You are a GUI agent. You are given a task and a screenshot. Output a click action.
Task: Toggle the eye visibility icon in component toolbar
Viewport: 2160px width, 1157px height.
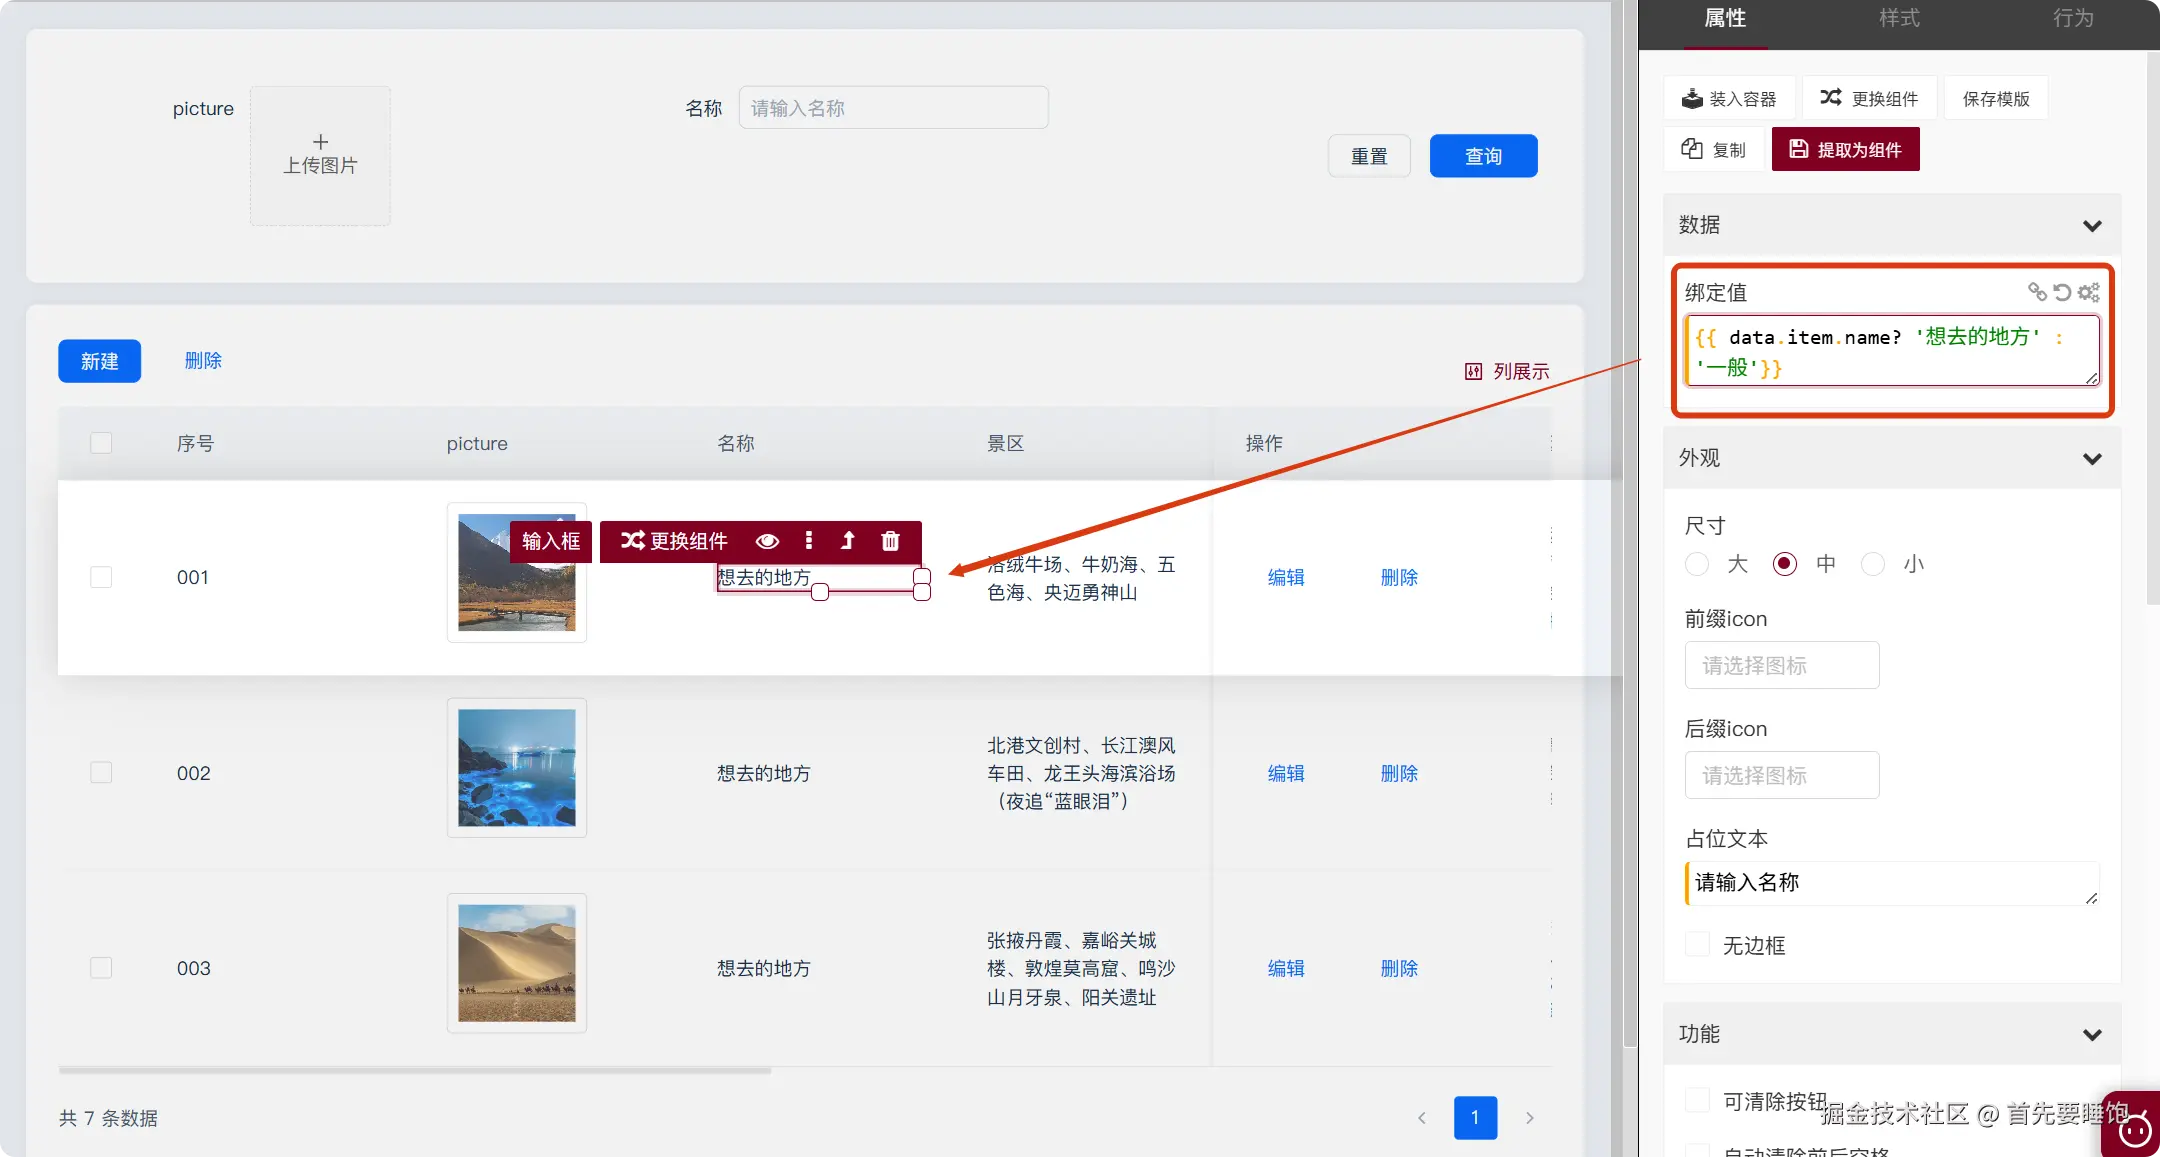(x=767, y=541)
